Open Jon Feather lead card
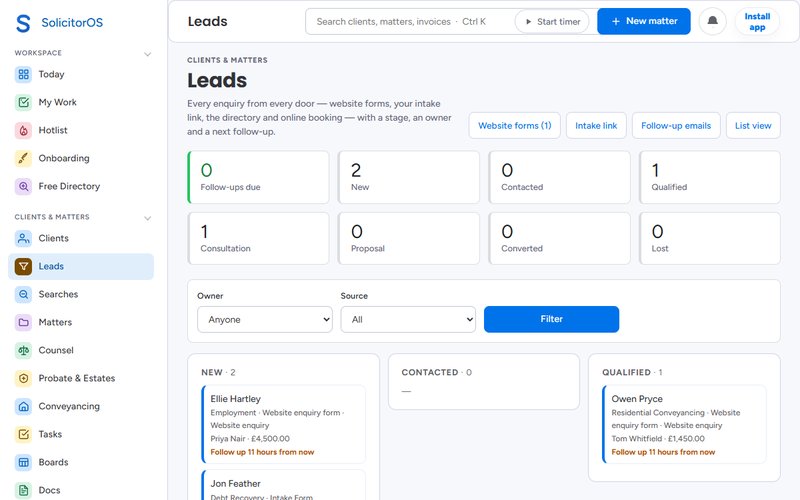 coord(284,485)
